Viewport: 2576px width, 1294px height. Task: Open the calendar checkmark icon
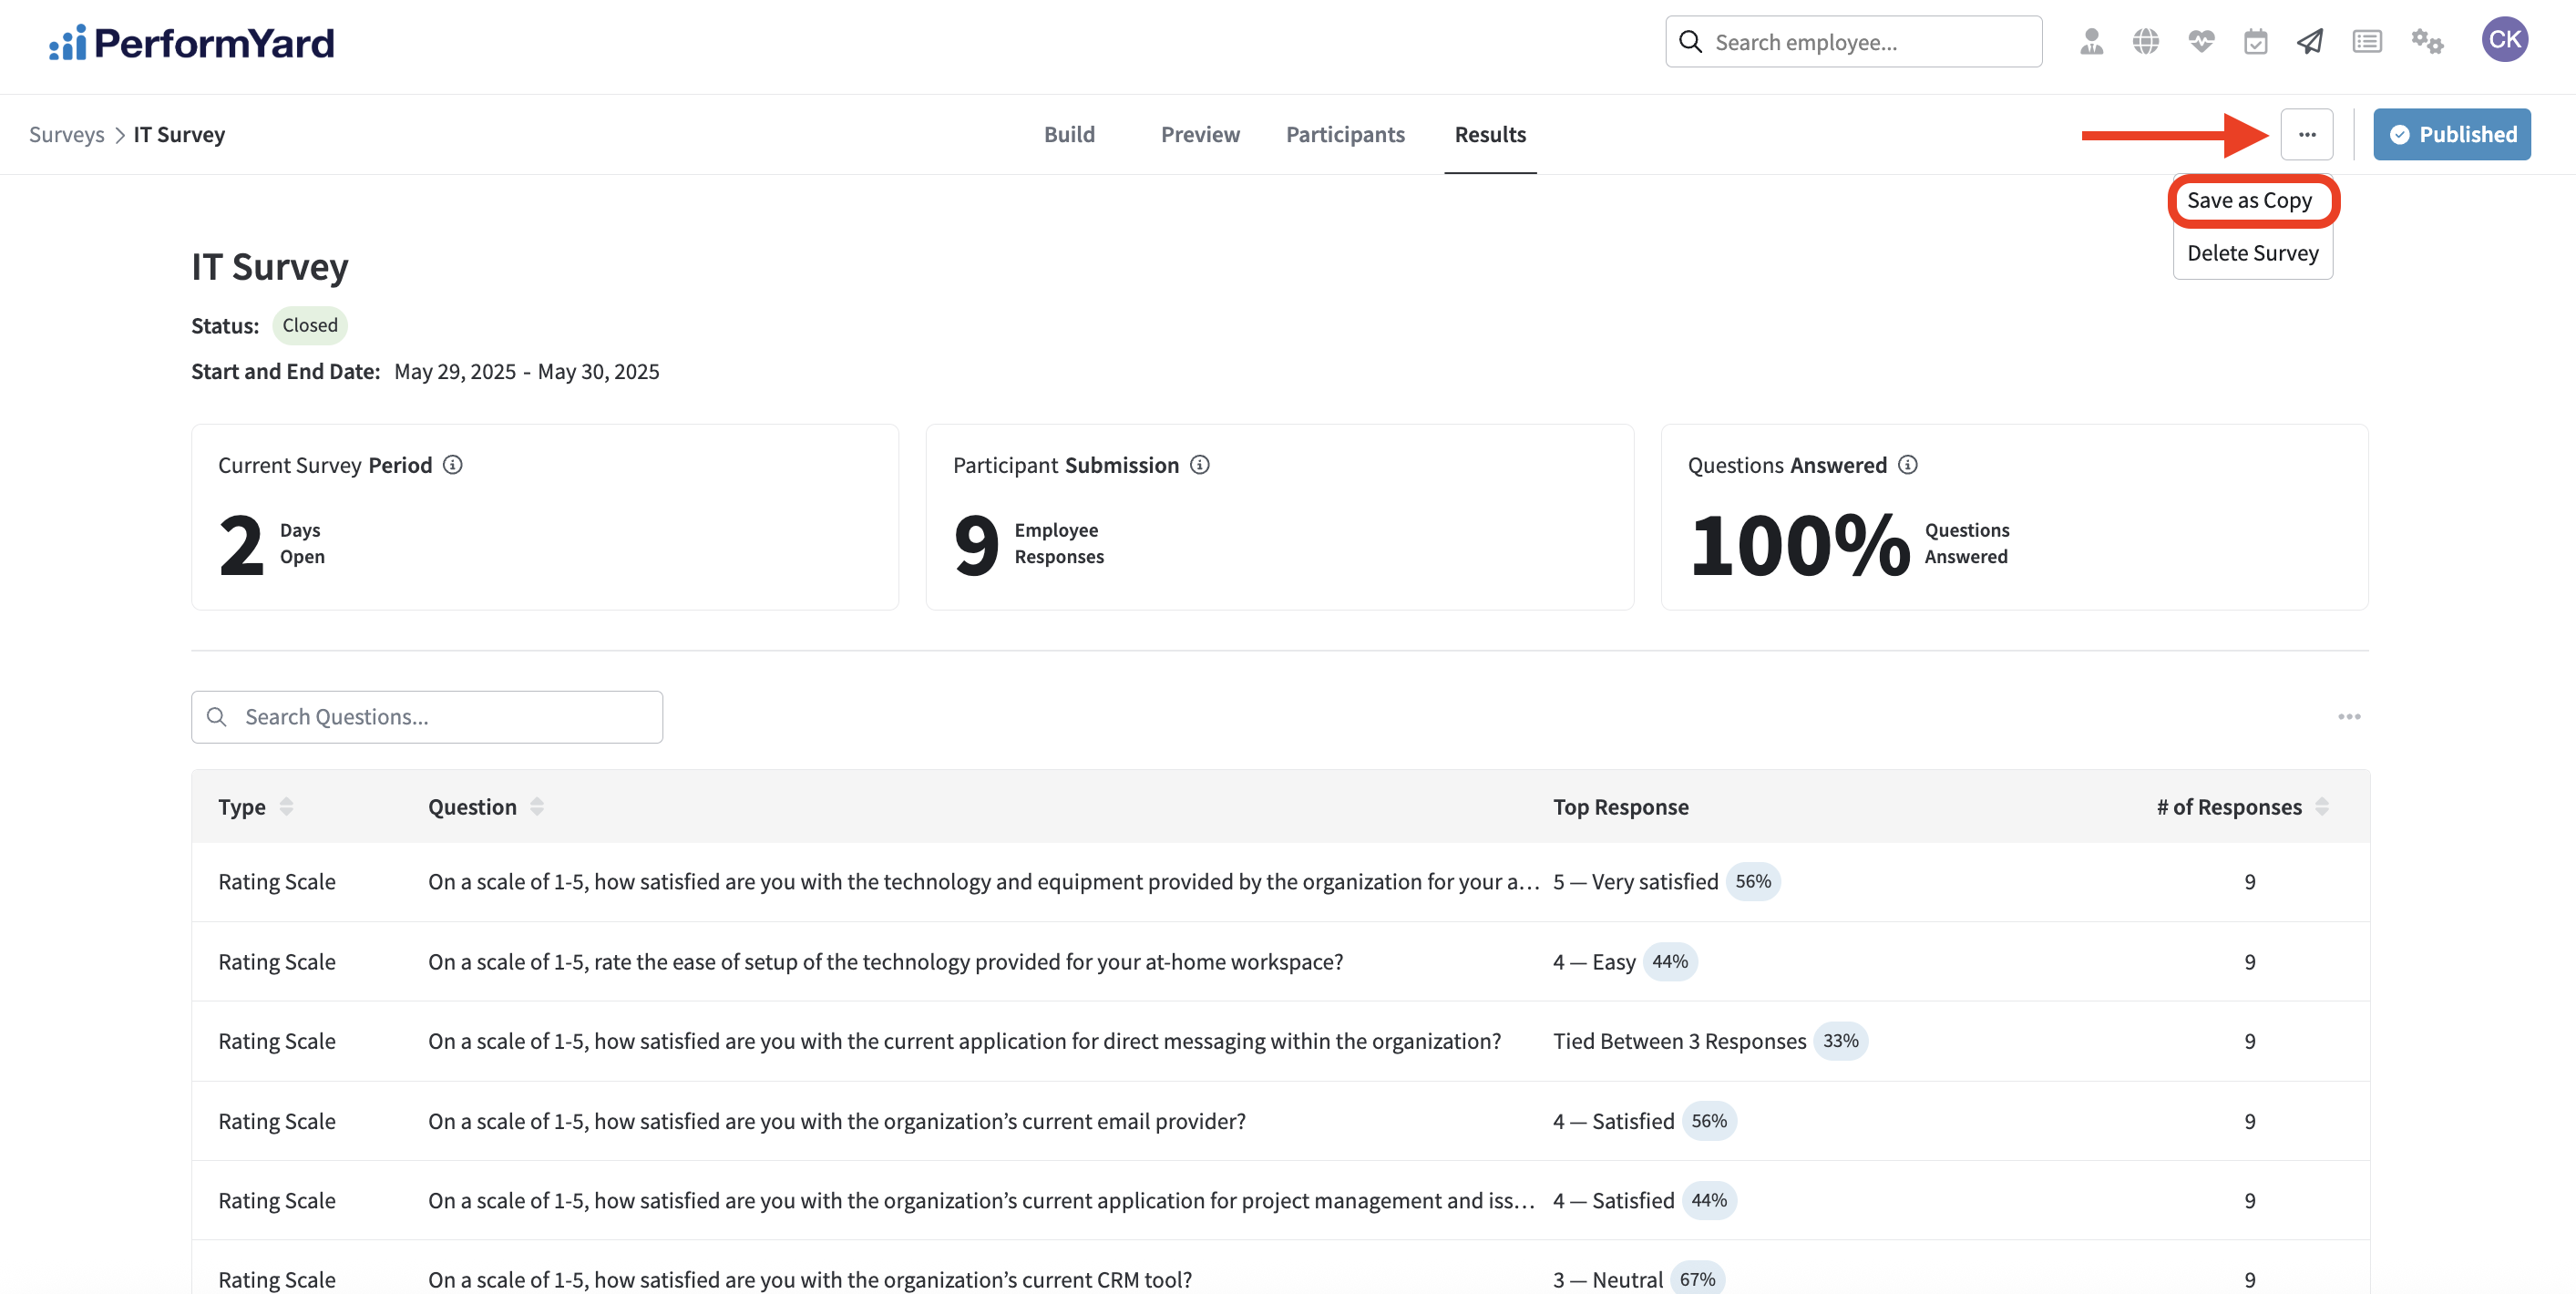click(x=2255, y=42)
